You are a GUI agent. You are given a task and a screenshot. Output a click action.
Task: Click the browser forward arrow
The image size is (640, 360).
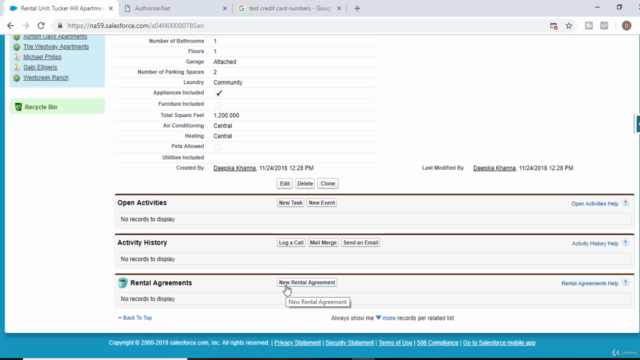point(26,26)
